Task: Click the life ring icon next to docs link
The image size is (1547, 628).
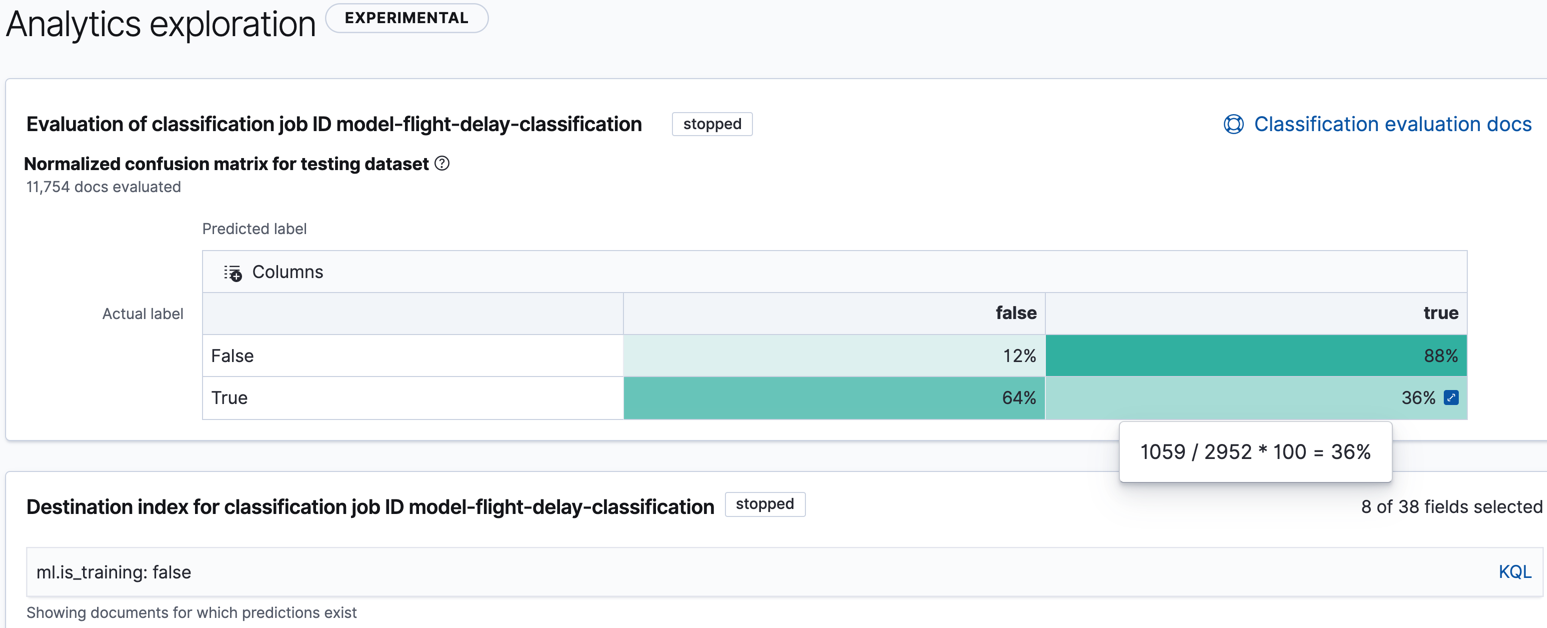Action: 1232,123
